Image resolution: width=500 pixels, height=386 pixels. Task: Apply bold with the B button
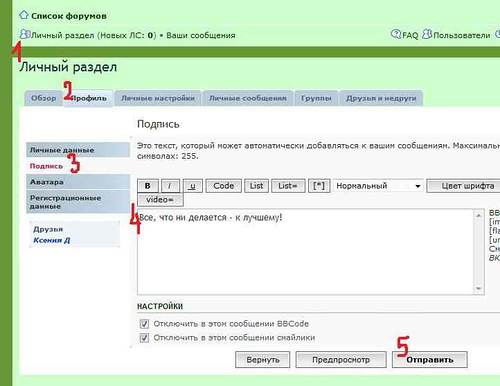148,186
